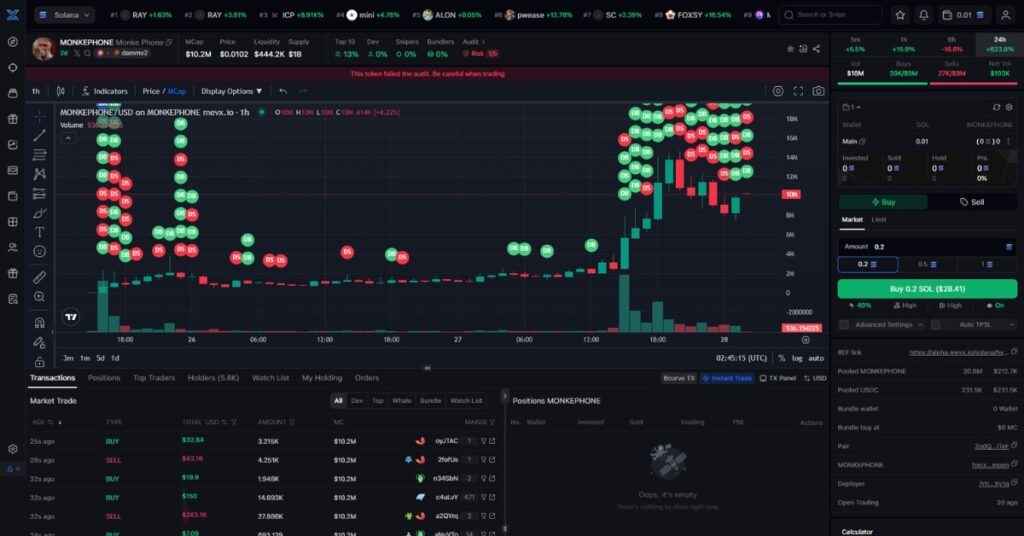Toggle the TX Panel option
This screenshot has height=536, width=1024.
(x=778, y=378)
